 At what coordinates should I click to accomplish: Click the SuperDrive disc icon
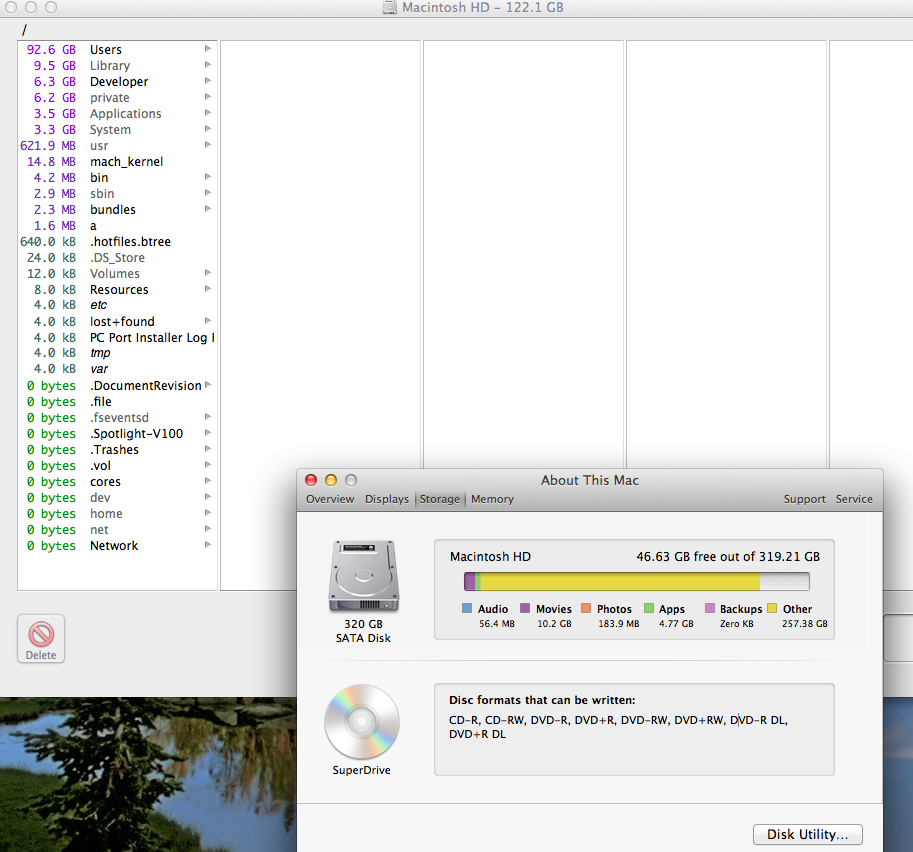click(362, 722)
